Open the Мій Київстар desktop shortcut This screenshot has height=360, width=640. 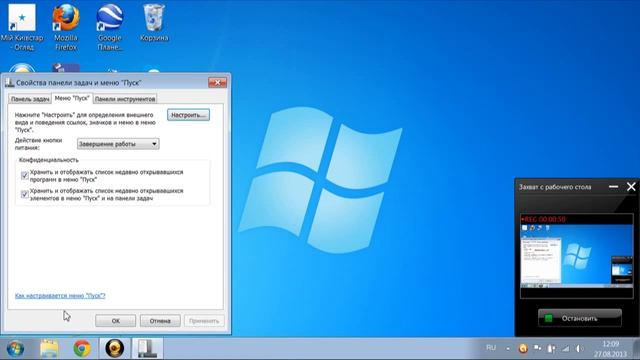click(22, 27)
